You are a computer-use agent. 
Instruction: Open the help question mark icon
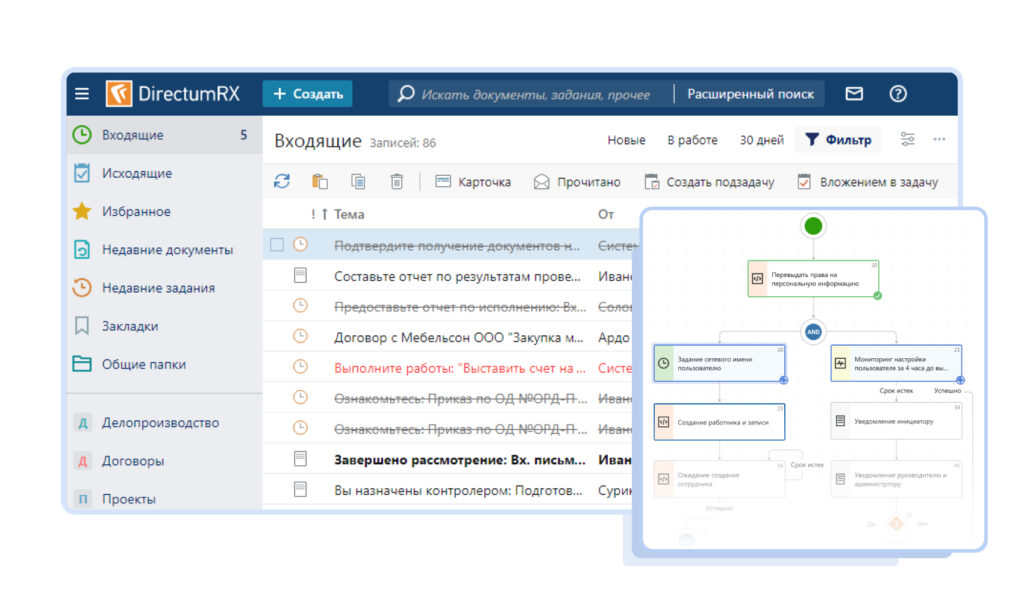pos(898,93)
